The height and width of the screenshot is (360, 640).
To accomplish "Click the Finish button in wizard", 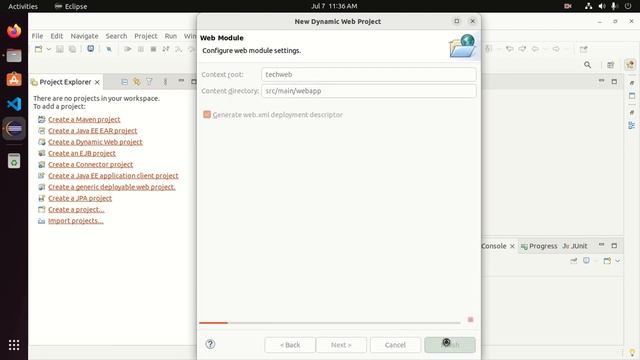I will click(x=450, y=345).
